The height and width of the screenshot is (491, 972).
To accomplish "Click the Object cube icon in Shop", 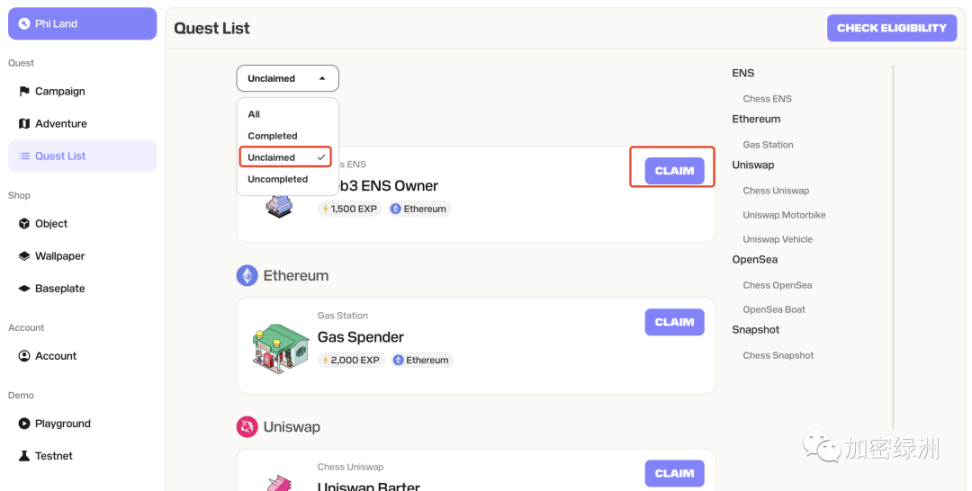I will click(24, 223).
